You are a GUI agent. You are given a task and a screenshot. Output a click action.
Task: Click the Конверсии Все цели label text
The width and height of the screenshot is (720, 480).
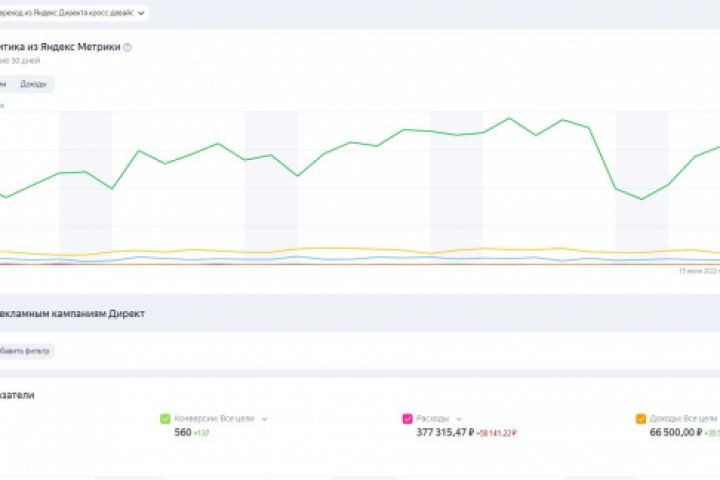[215, 419]
